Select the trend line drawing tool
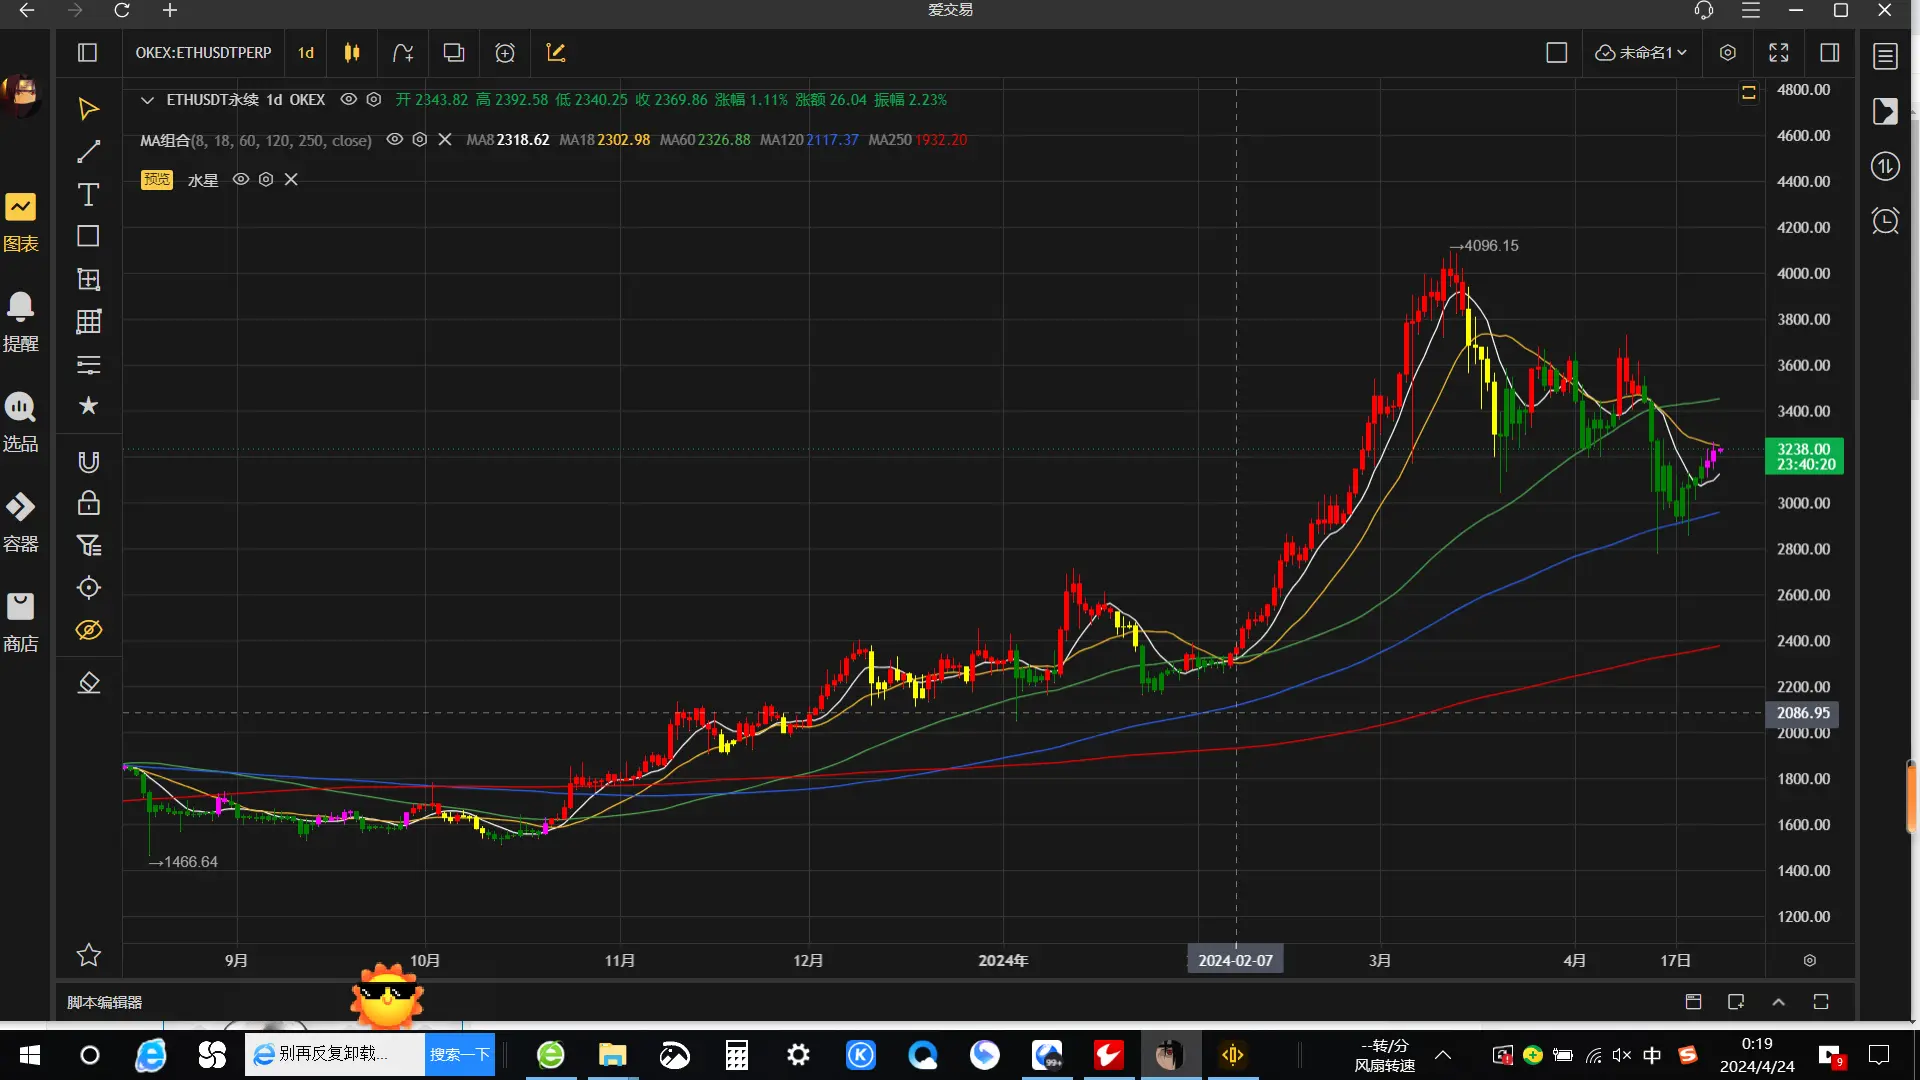Image resolution: width=1920 pixels, height=1080 pixels. pyautogui.click(x=88, y=151)
